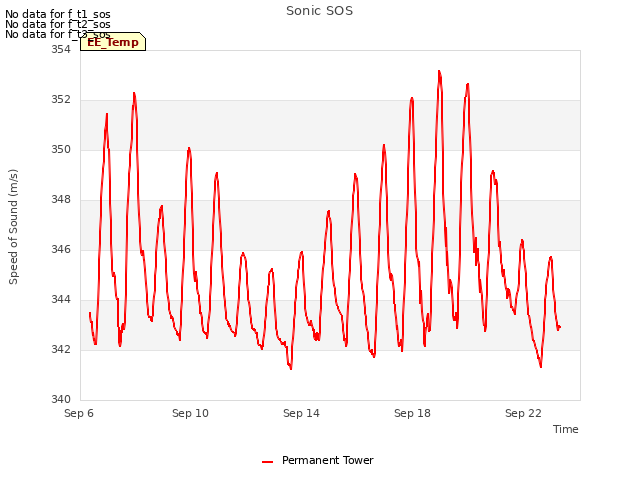
Task: Click the Time axis label
Action: click(x=565, y=429)
